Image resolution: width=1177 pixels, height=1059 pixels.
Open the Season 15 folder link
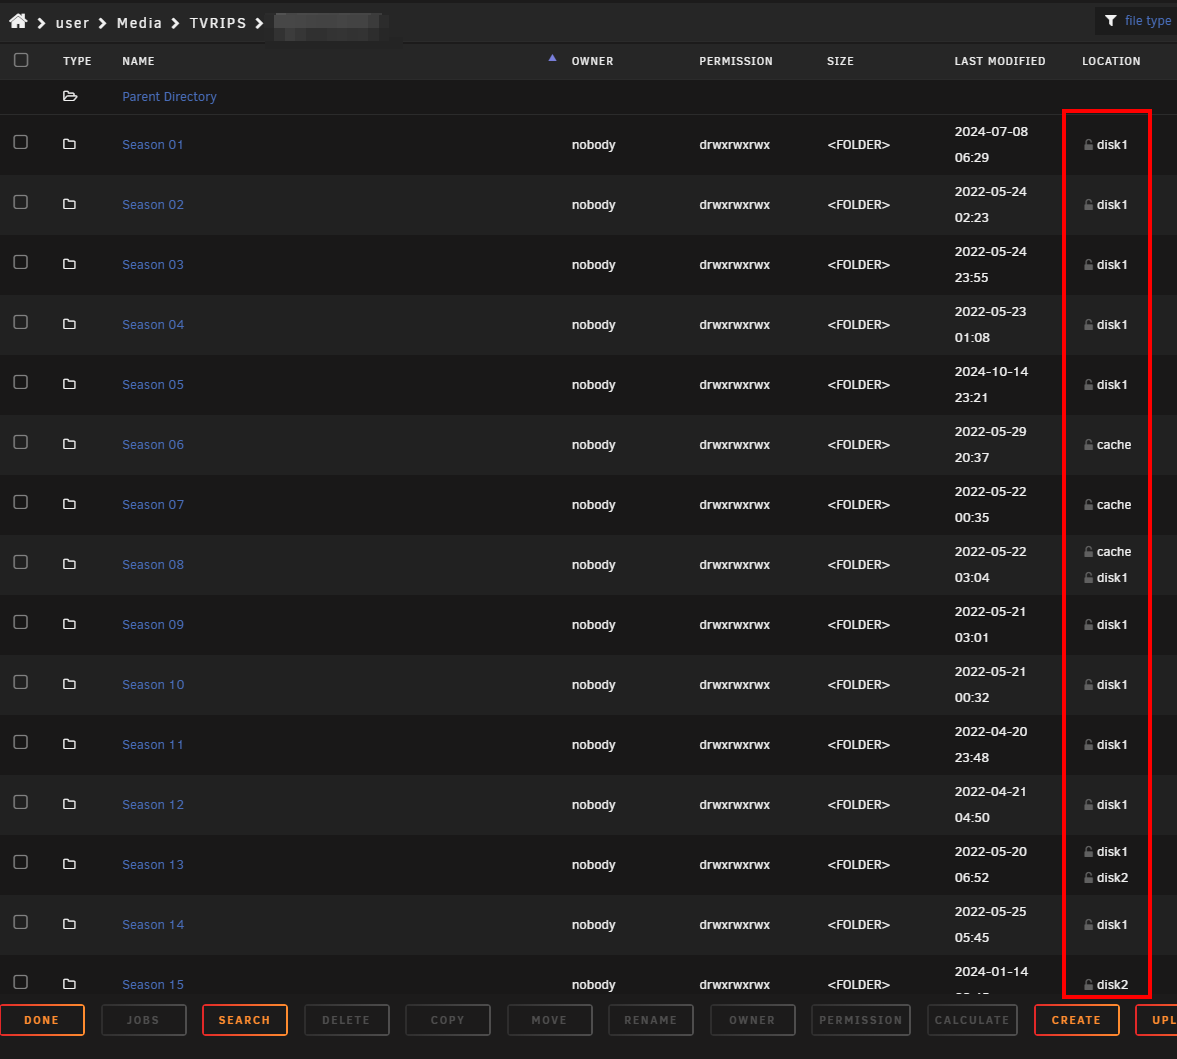[153, 985]
